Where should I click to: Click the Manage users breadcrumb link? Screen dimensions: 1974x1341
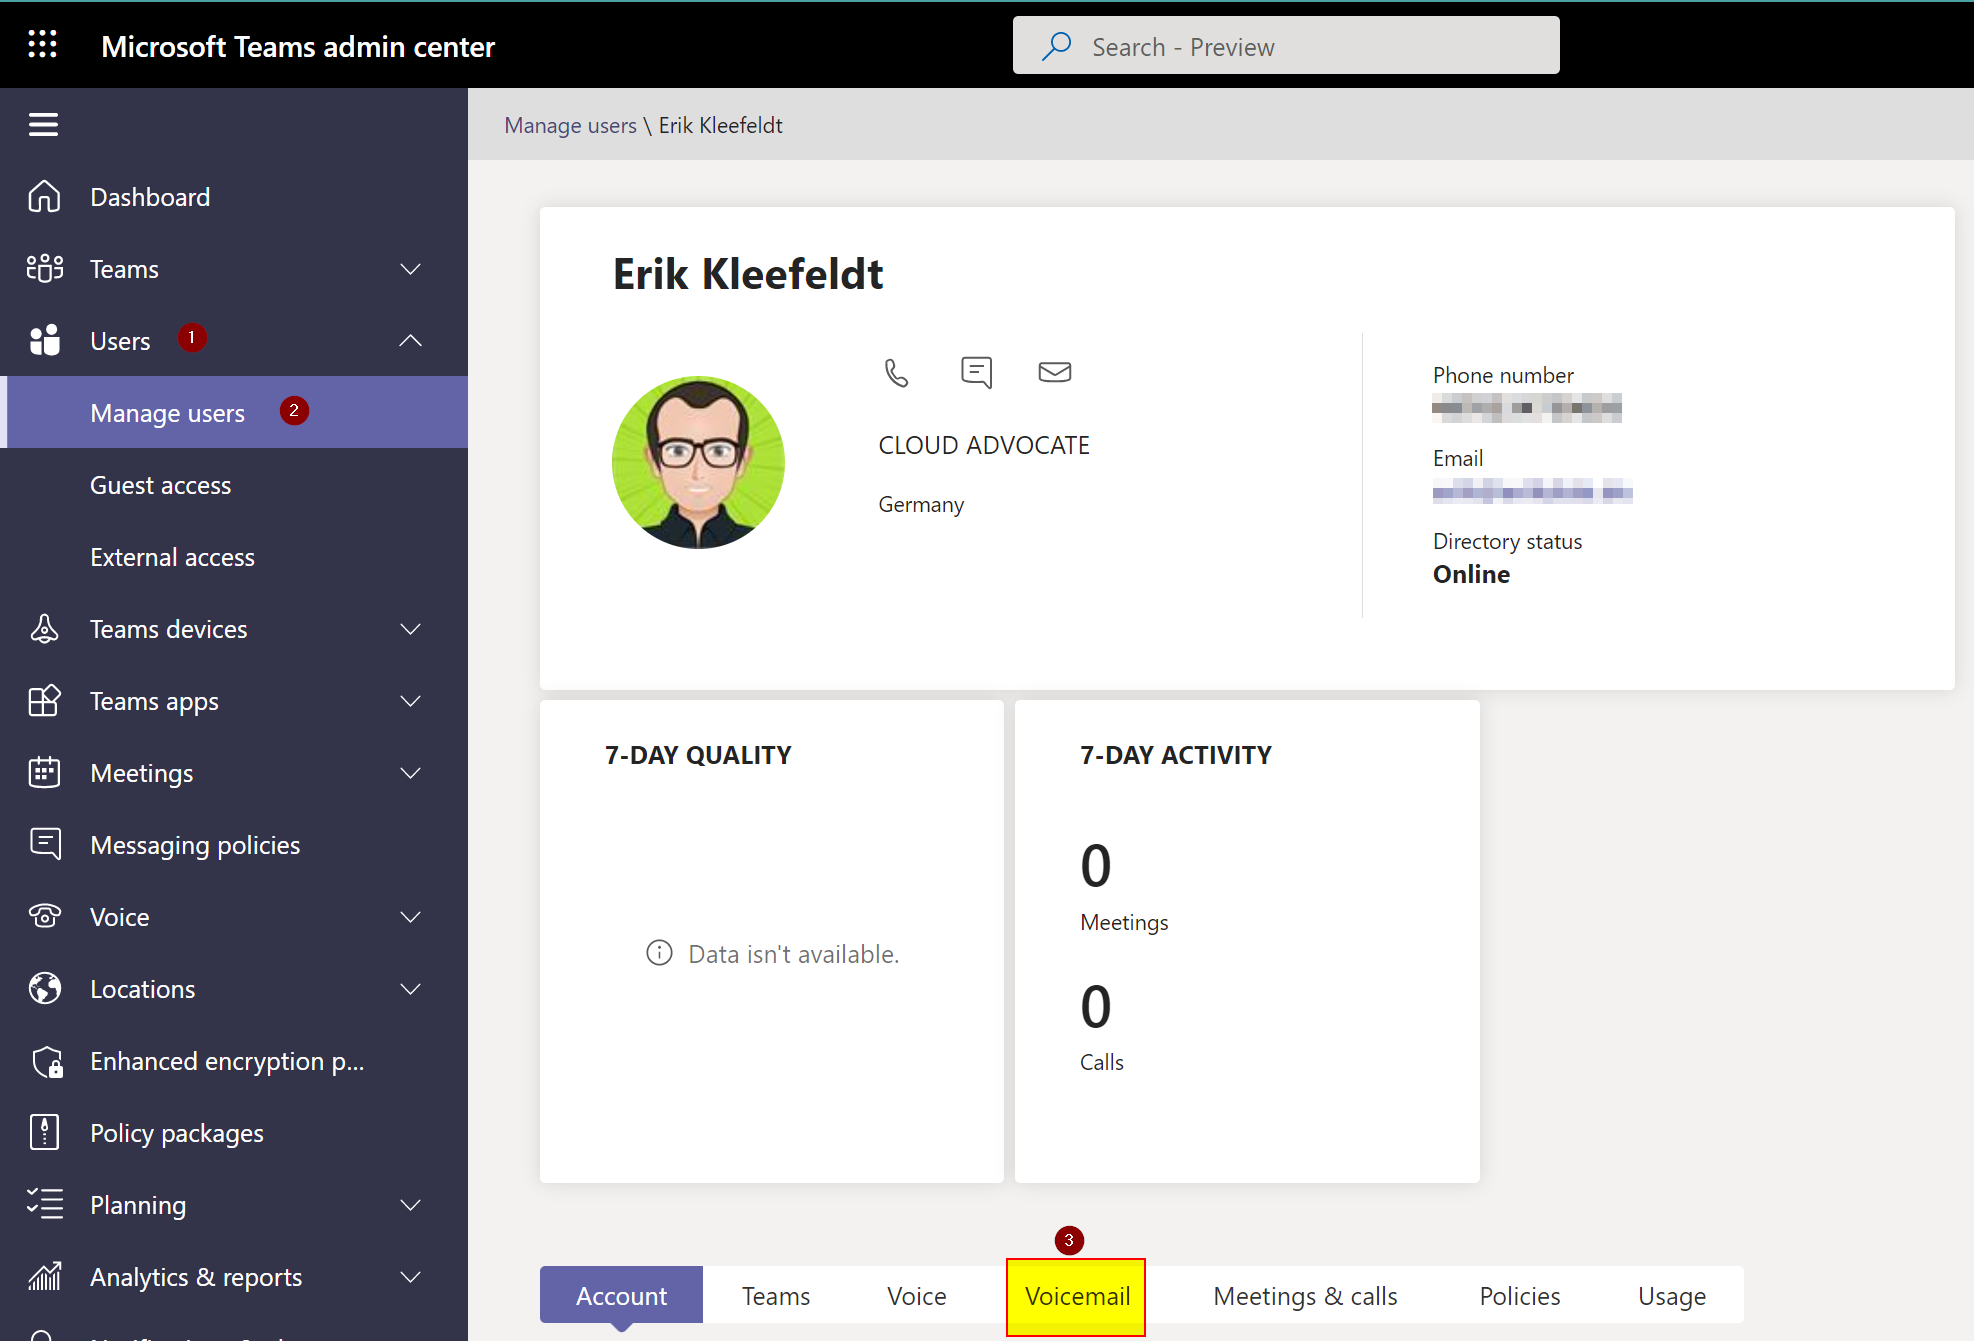[x=570, y=125]
